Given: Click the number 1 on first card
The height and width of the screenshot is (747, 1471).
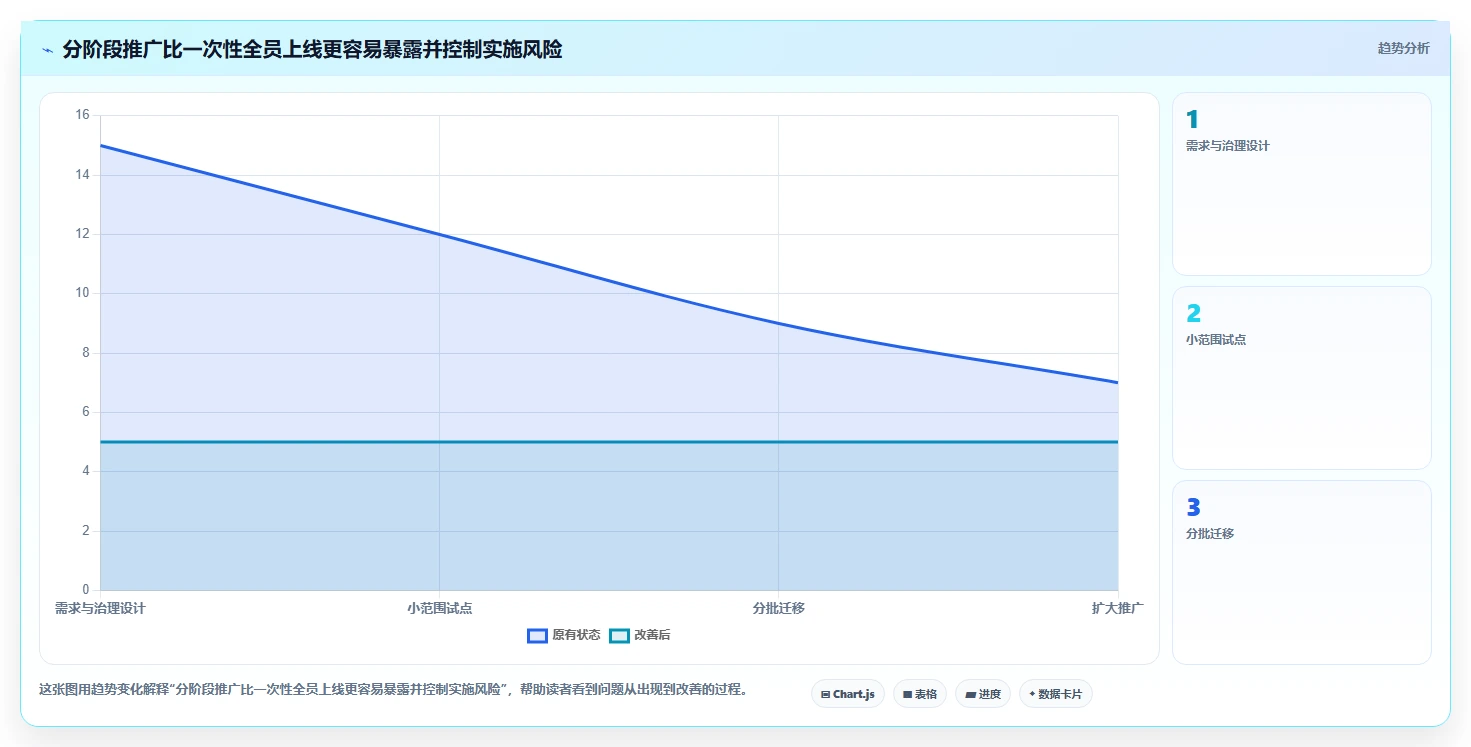Looking at the screenshot, I should [x=1192, y=120].
